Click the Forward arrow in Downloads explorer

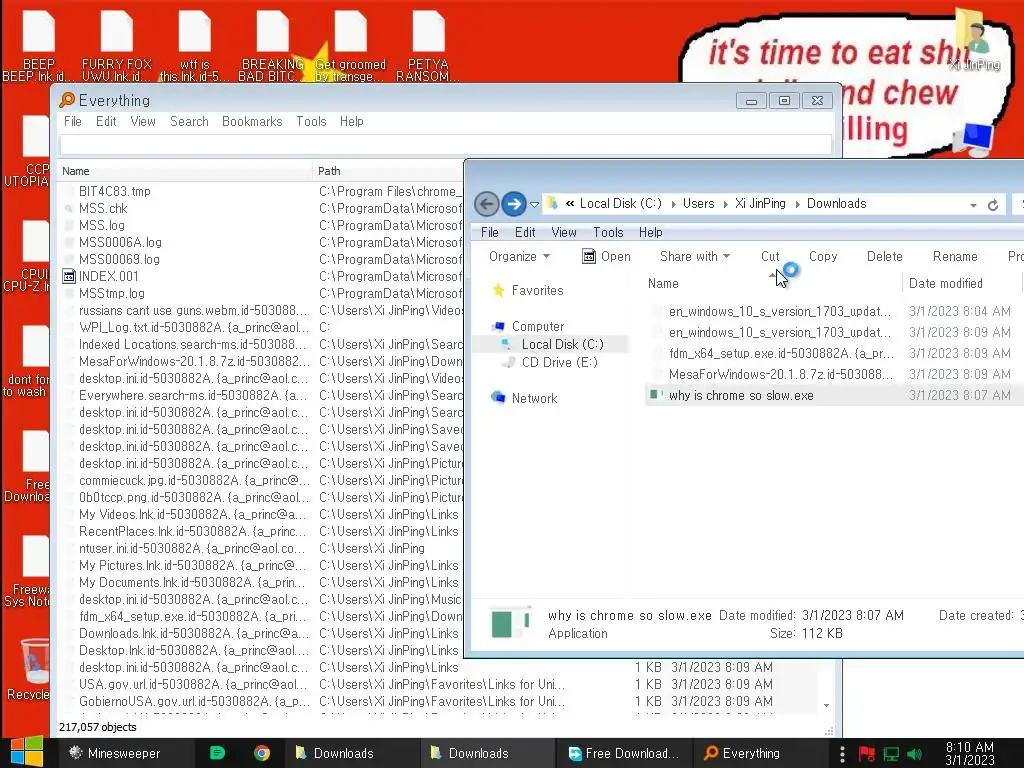(514, 204)
